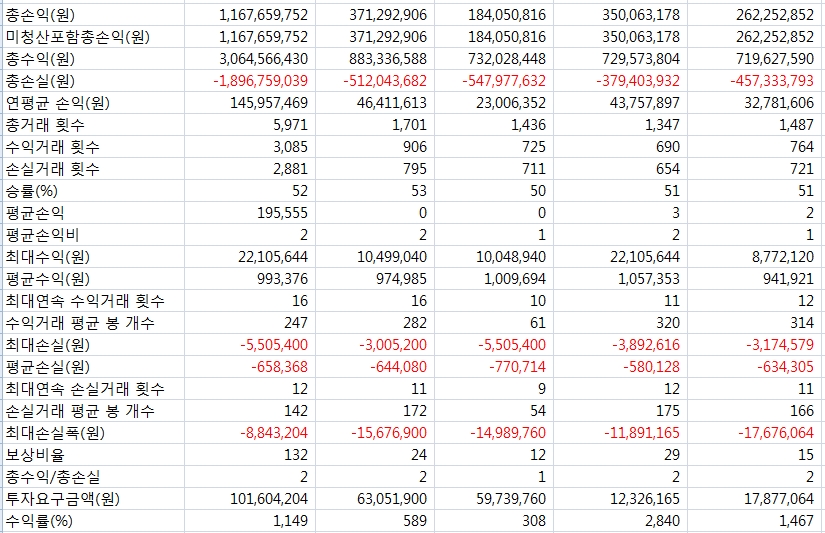This screenshot has width=825, height=533.
Task: Select the cell with value 3,064,566,430
Action: pos(252,59)
